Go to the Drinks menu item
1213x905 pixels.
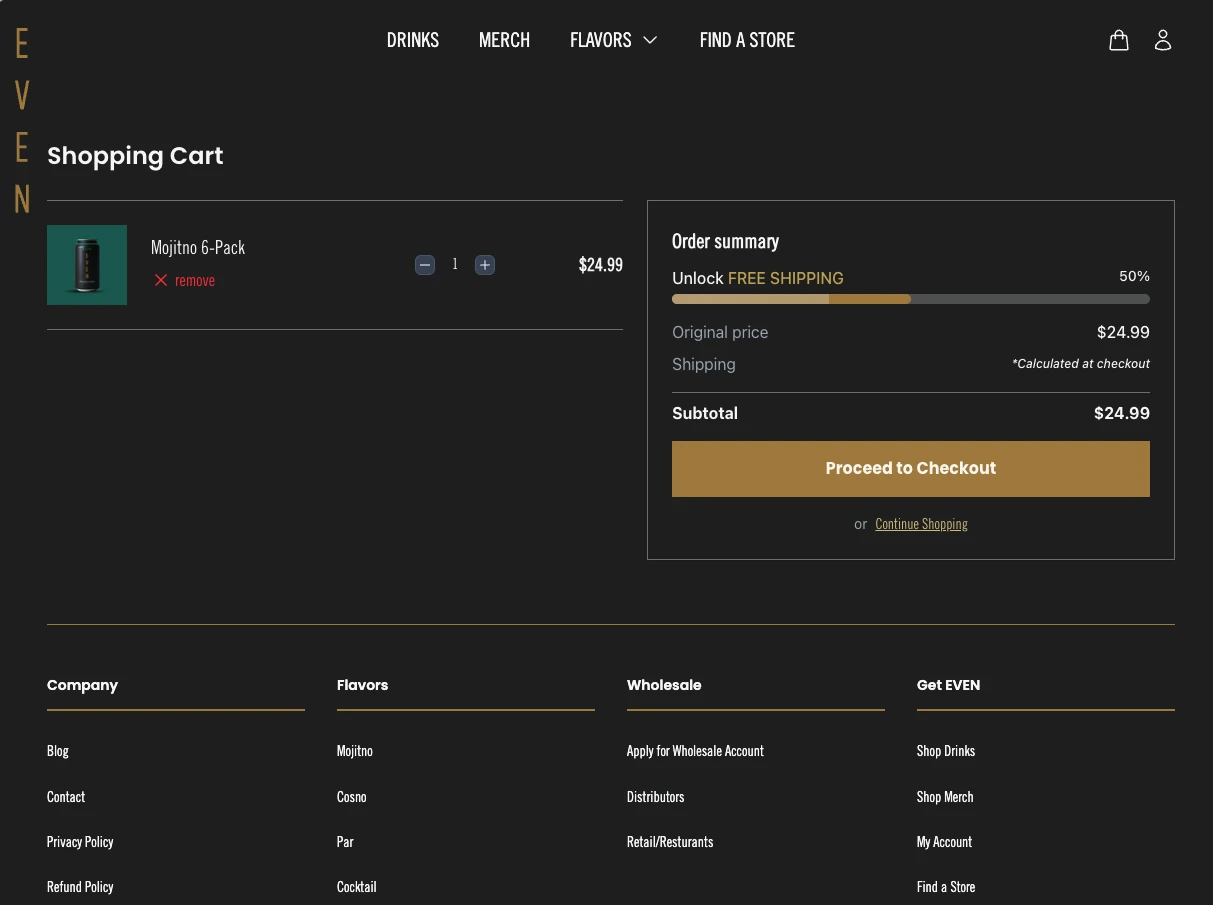413,40
